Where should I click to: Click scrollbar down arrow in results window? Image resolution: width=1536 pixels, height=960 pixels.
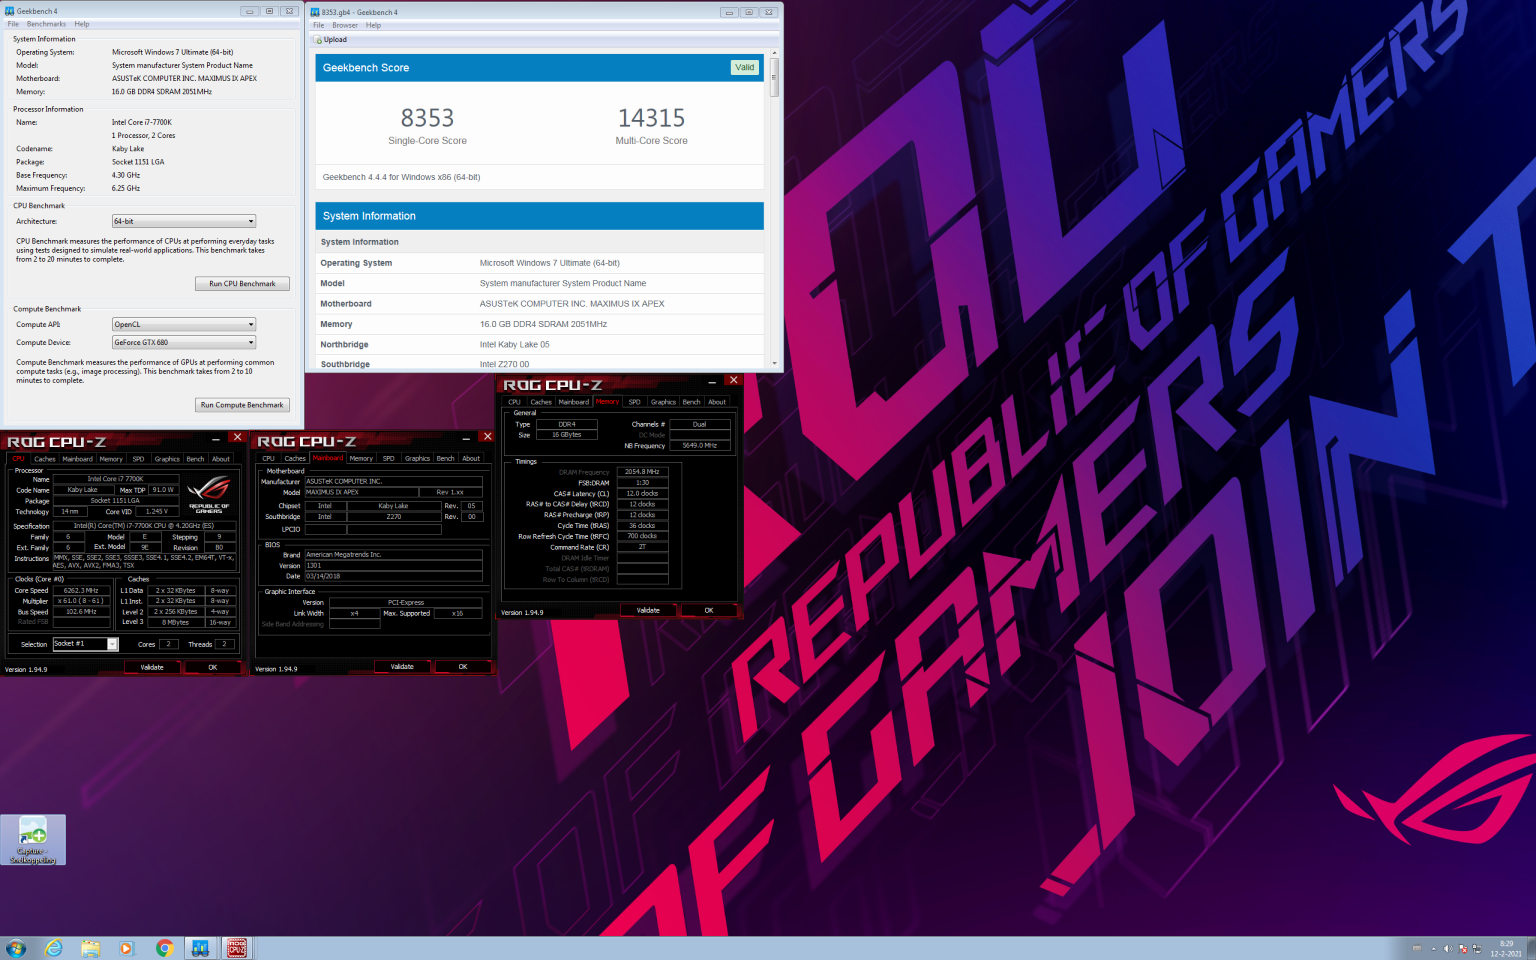(774, 364)
